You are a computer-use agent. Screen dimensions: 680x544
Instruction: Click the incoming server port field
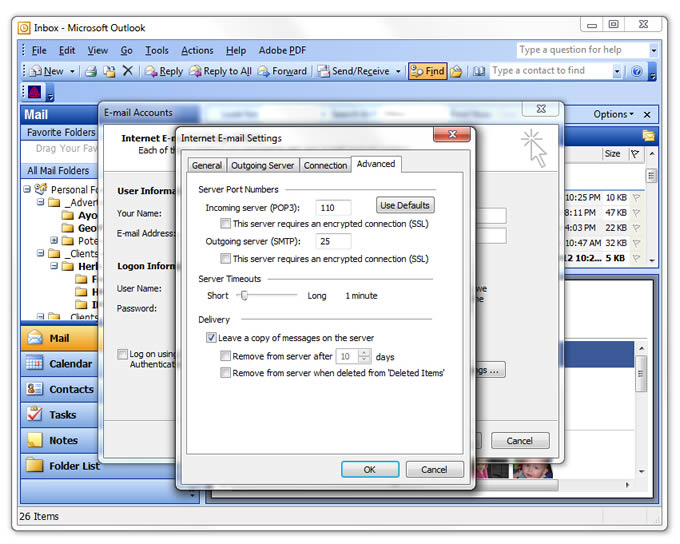click(x=333, y=207)
